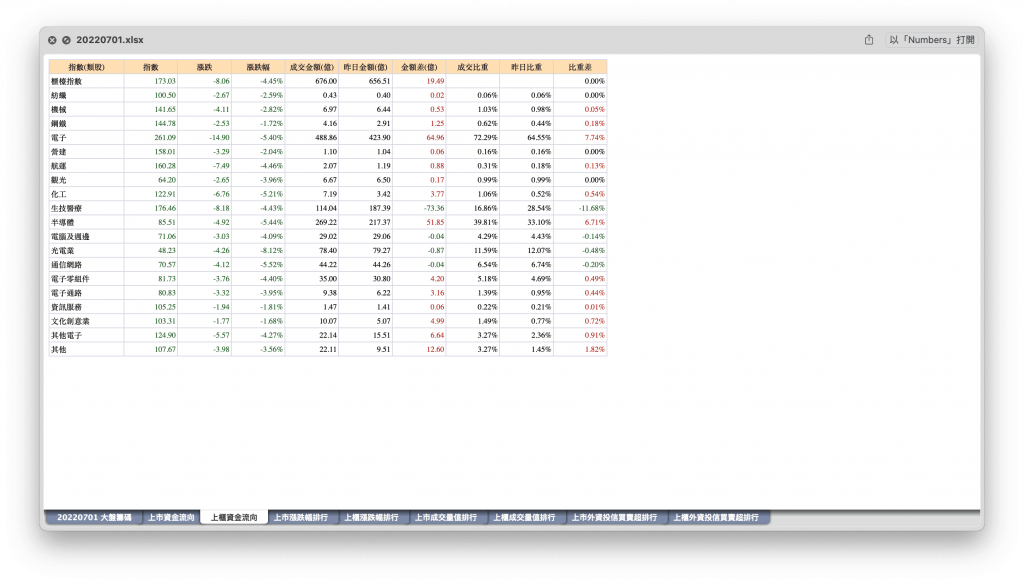Select the 電子零組件 row label
This screenshot has height=583, width=1024.
point(71,279)
